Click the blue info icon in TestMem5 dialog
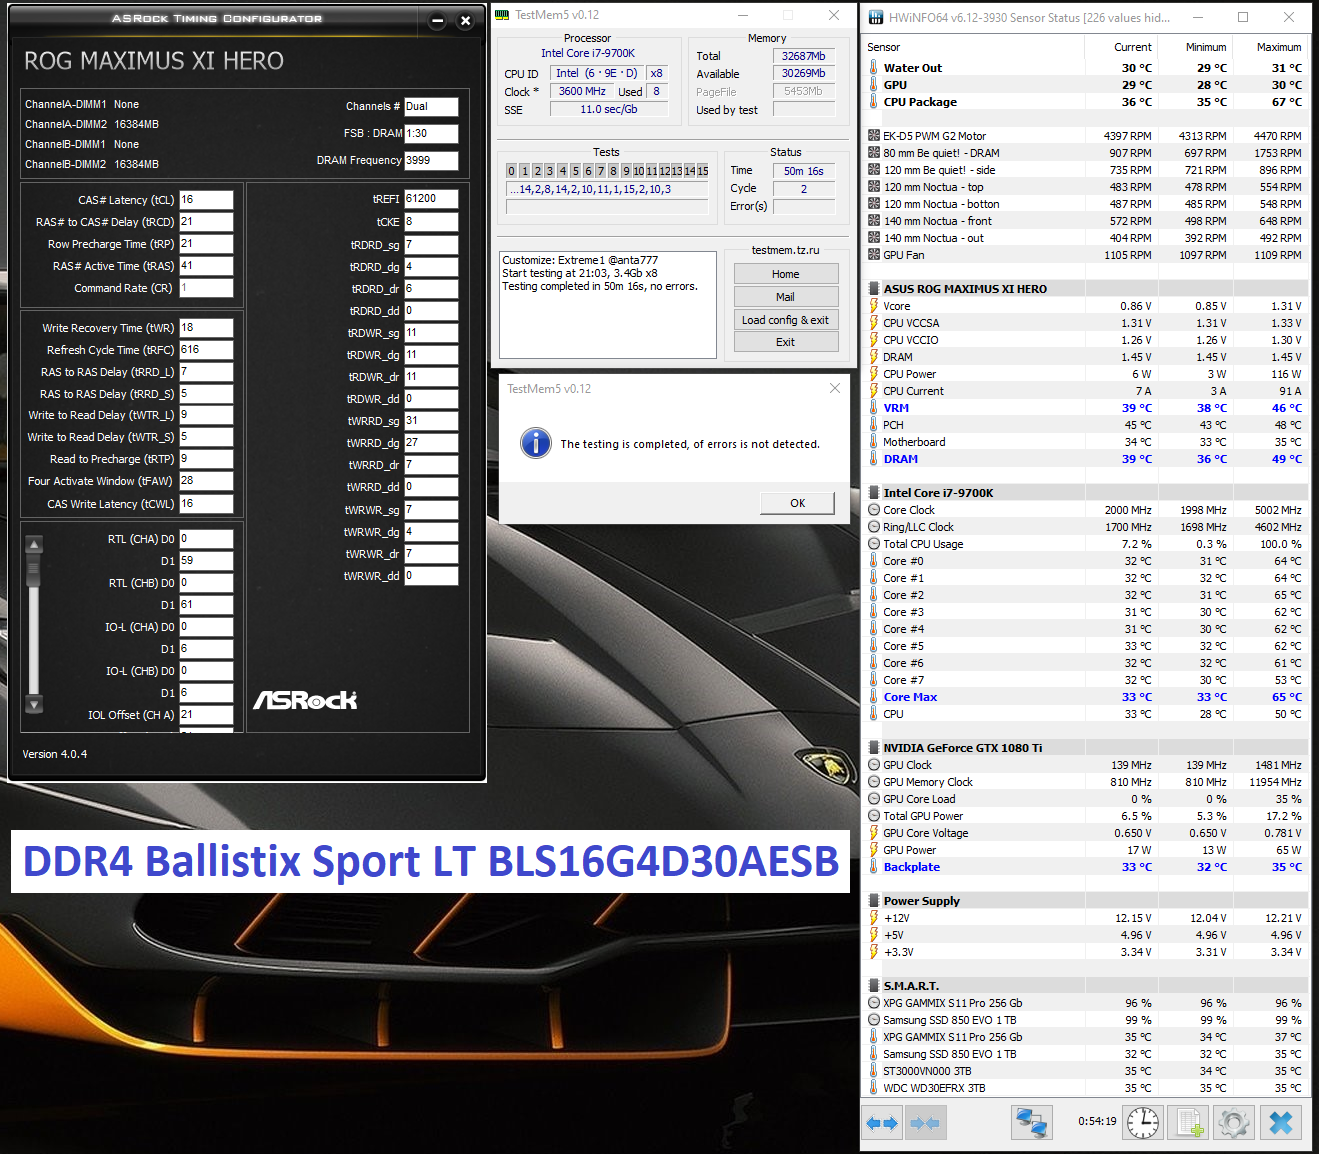 (536, 442)
